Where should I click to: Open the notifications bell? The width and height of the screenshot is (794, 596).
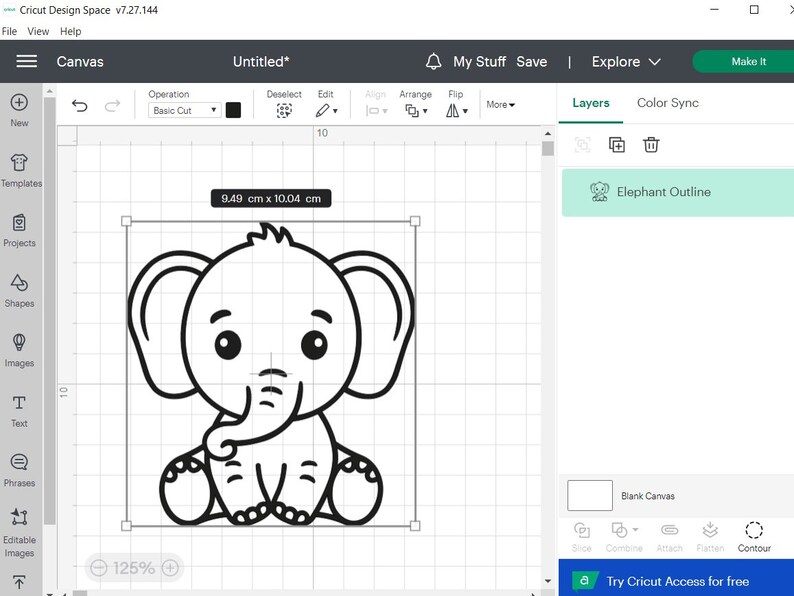[433, 61]
